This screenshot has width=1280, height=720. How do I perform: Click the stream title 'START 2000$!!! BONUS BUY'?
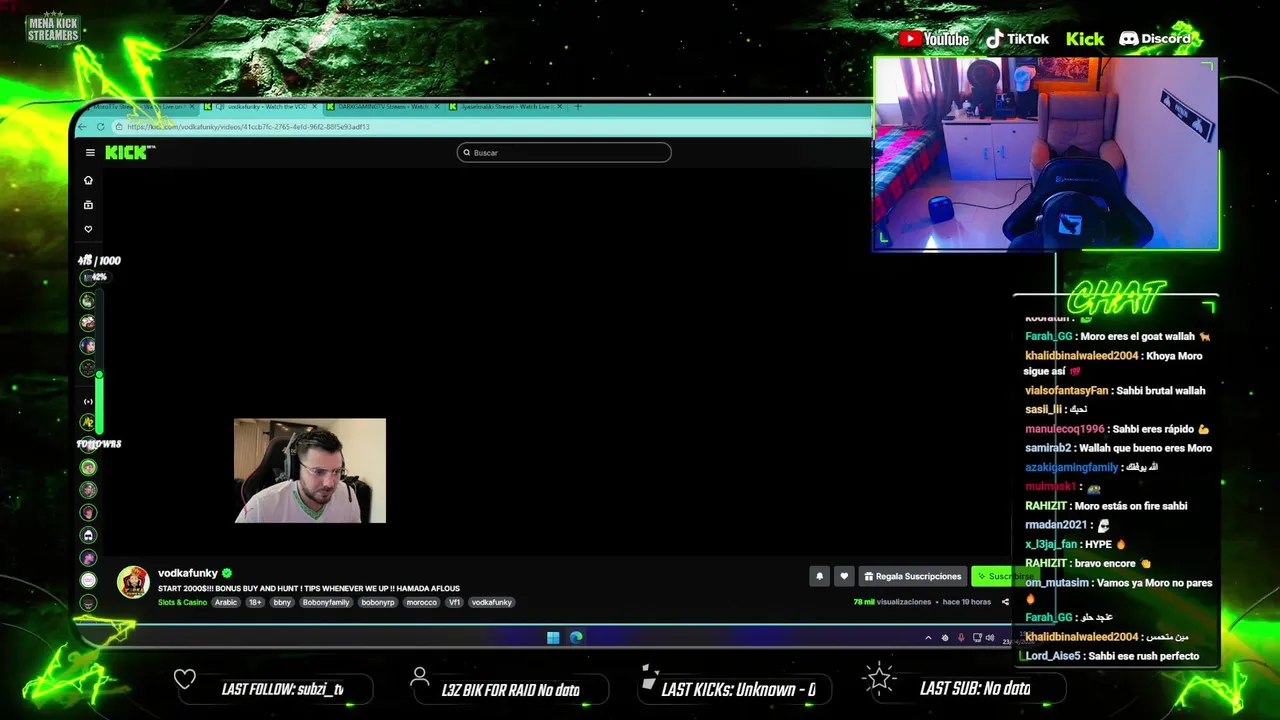[x=309, y=588]
